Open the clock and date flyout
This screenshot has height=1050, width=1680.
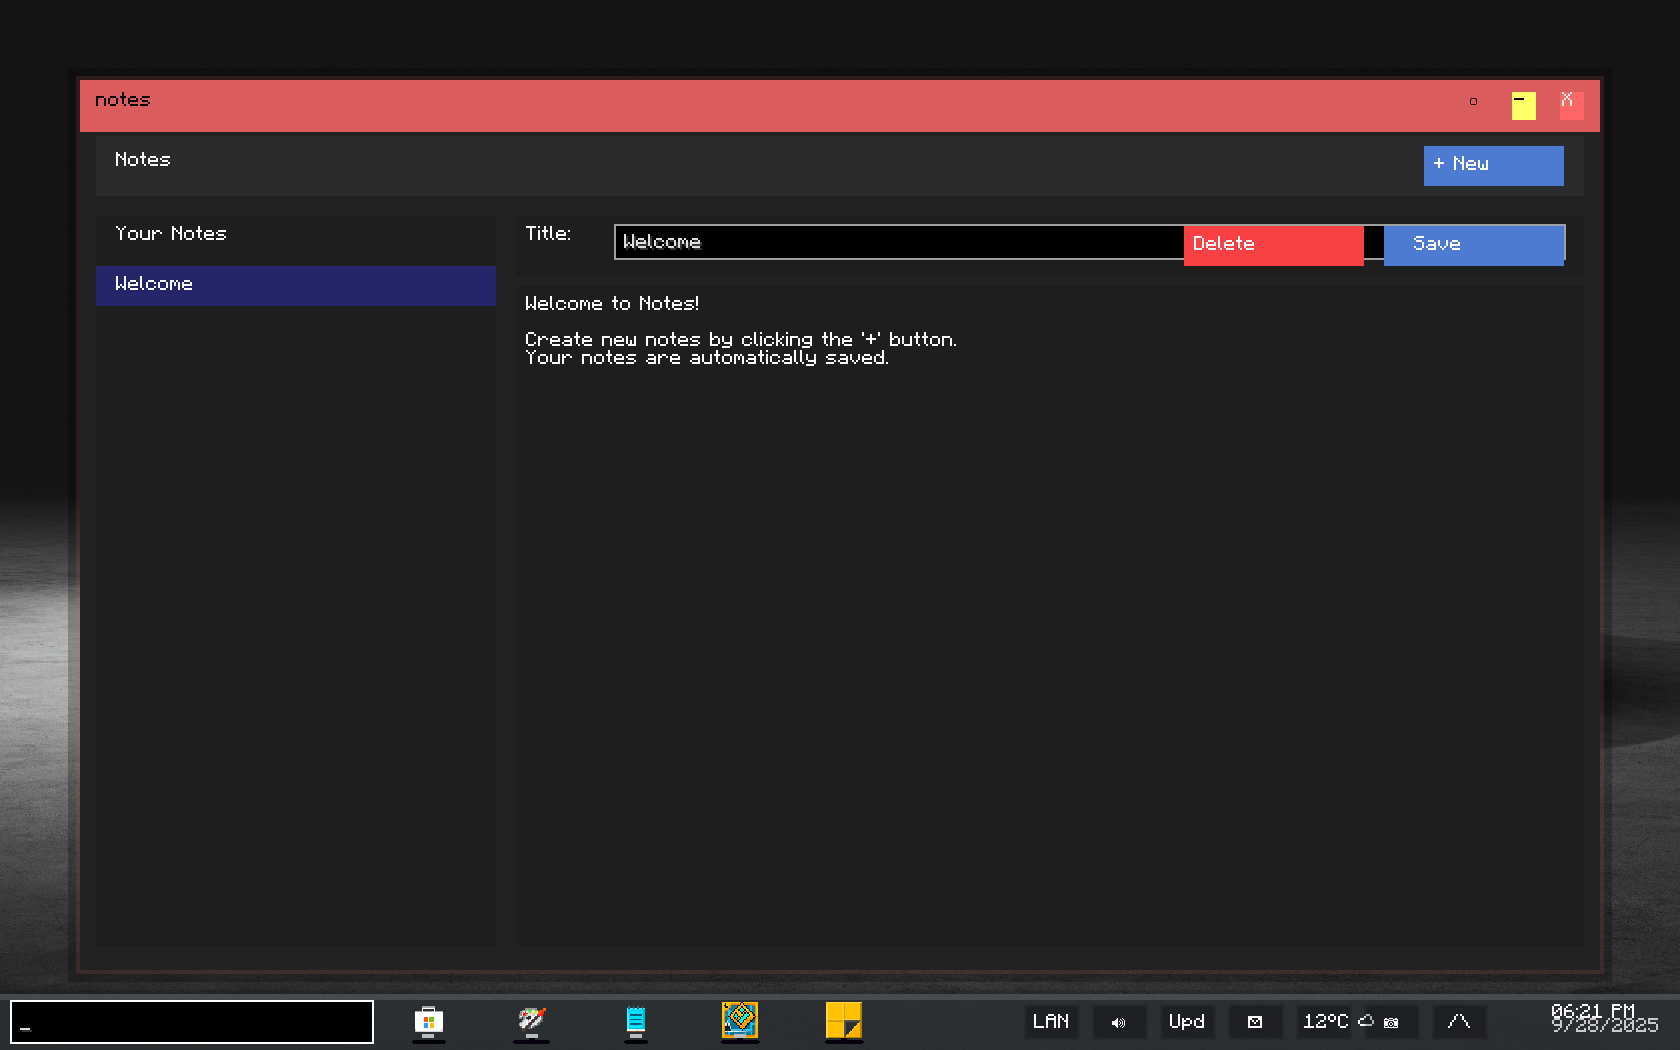click(1603, 1019)
